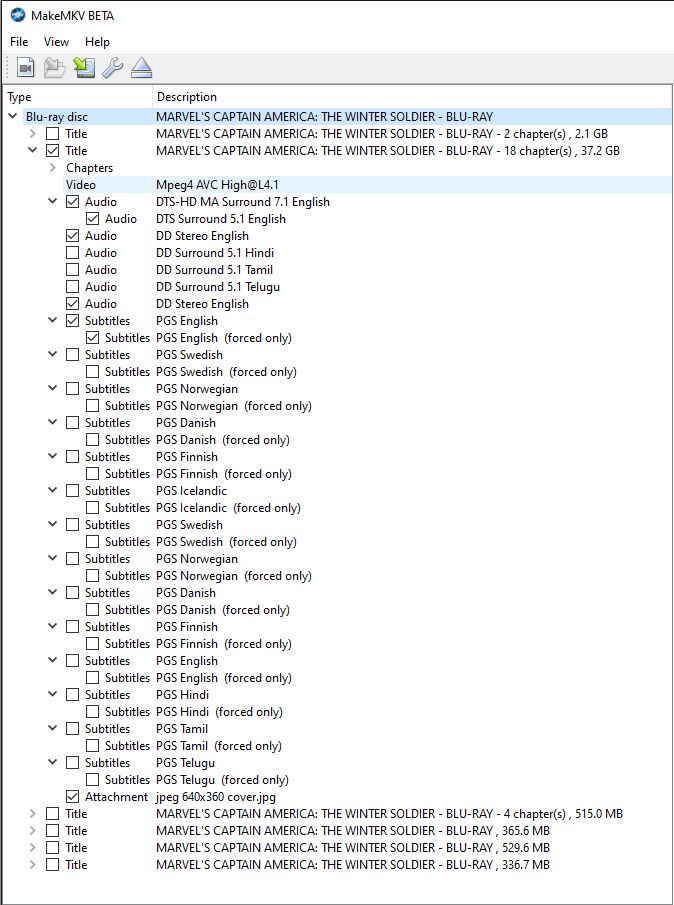Collapse the Blu-ray disc root node
Screen dimensions: 674x905
13,117
